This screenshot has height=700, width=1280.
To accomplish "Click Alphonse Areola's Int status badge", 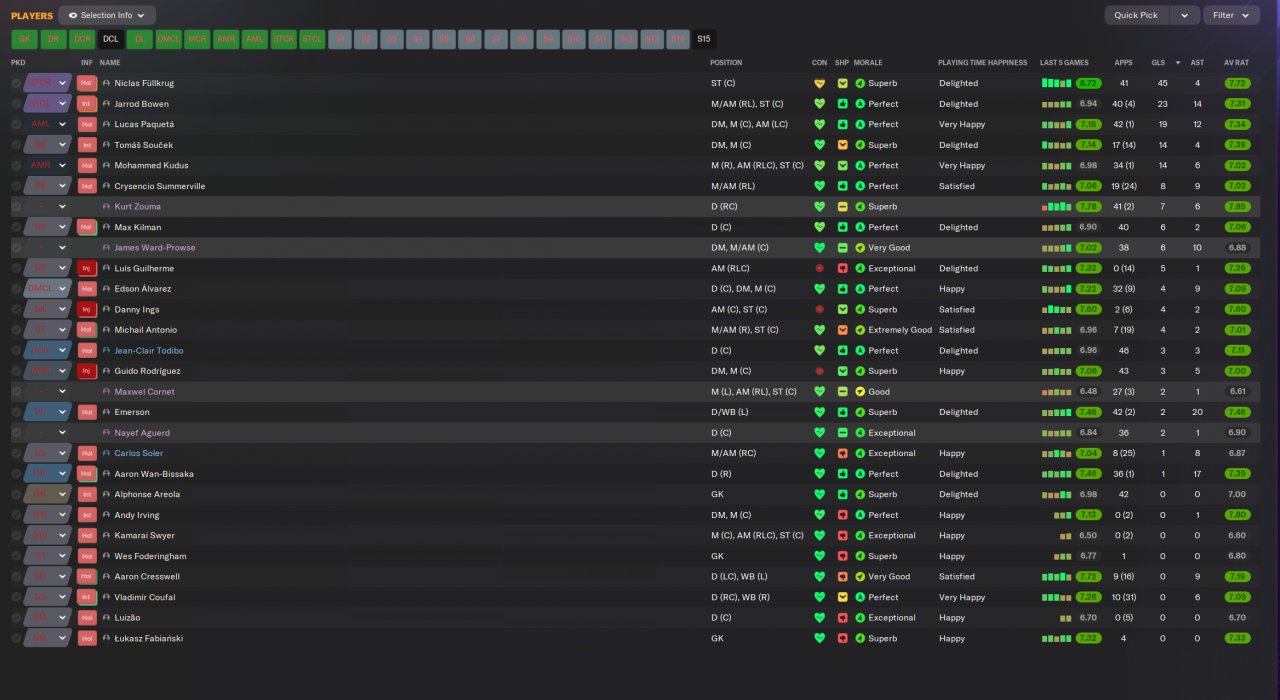I will (x=87, y=494).
